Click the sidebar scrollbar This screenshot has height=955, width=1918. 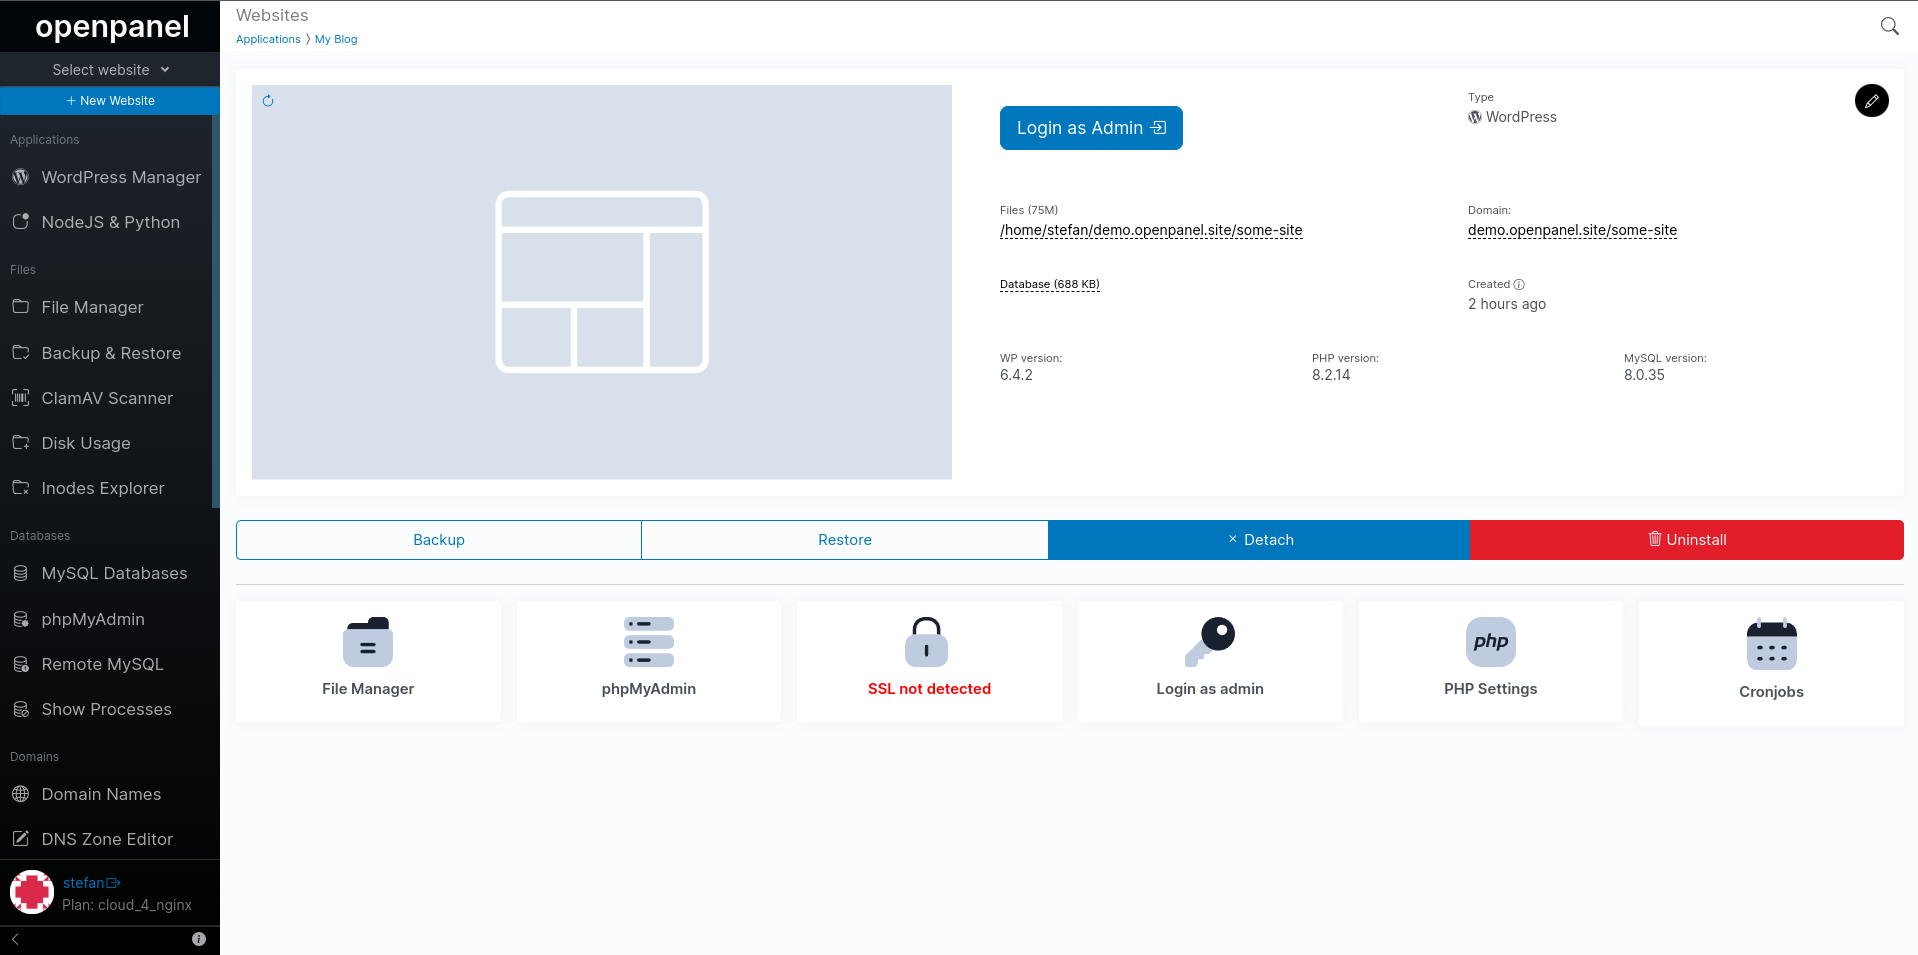tap(216, 312)
